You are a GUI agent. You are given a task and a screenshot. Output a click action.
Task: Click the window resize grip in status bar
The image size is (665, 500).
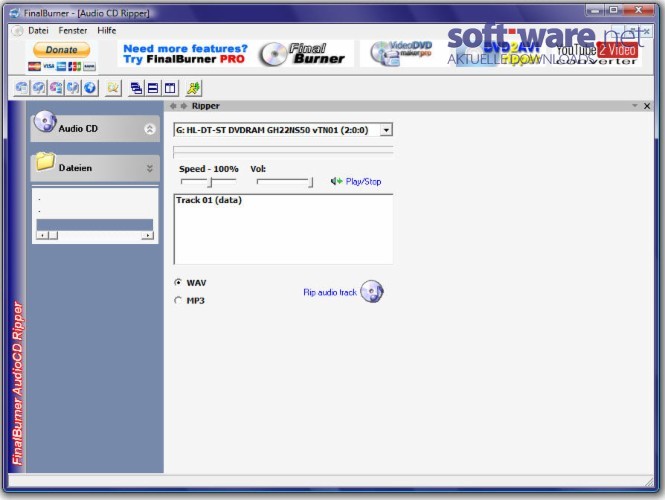tap(649, 481)
